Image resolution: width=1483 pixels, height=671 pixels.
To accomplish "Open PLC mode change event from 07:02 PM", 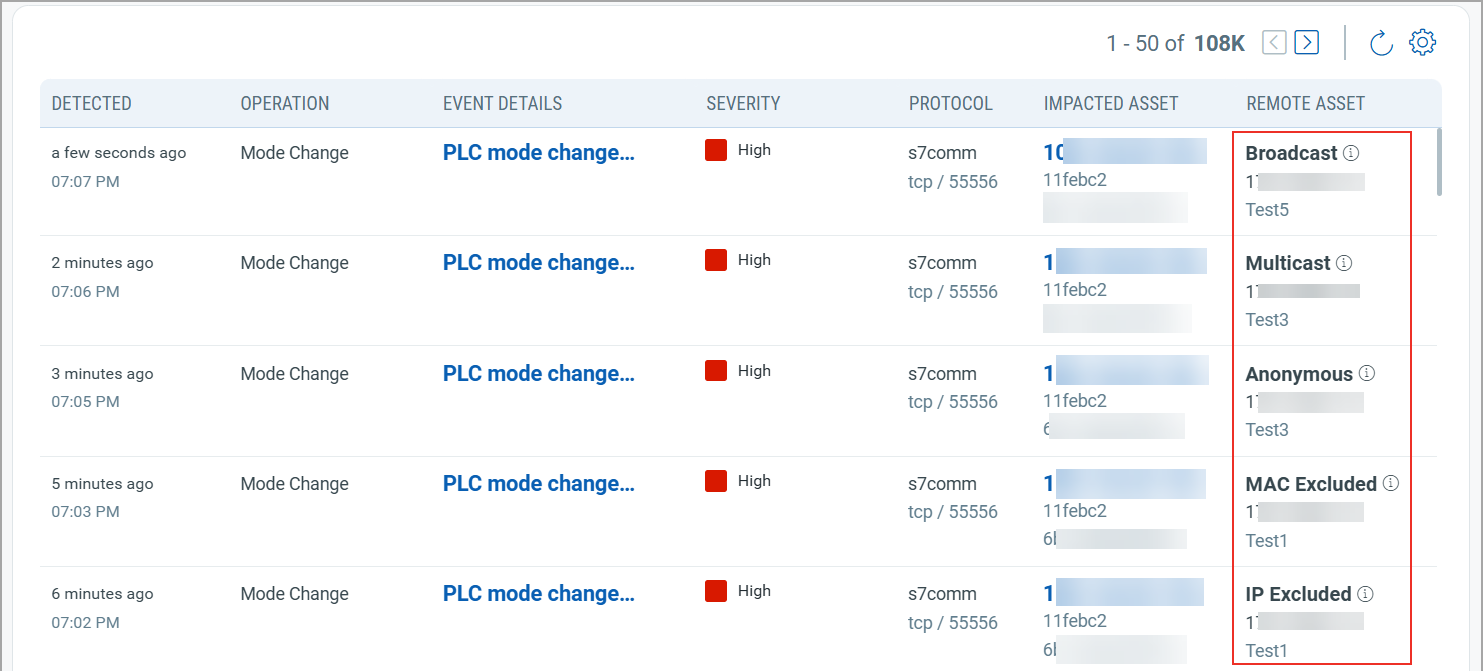I will click(x=538, y=594).
